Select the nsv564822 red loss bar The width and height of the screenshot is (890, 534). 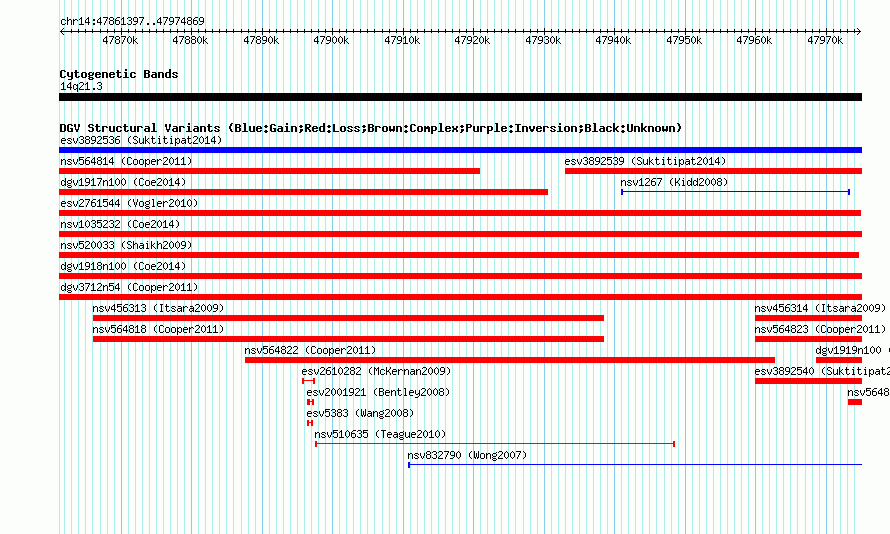[510, 360]
